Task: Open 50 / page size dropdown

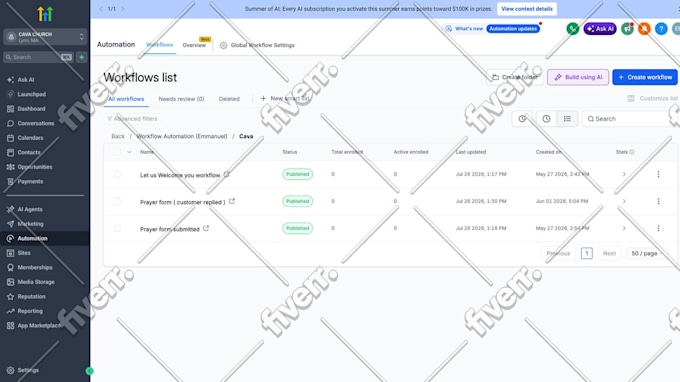Action: 648,253
